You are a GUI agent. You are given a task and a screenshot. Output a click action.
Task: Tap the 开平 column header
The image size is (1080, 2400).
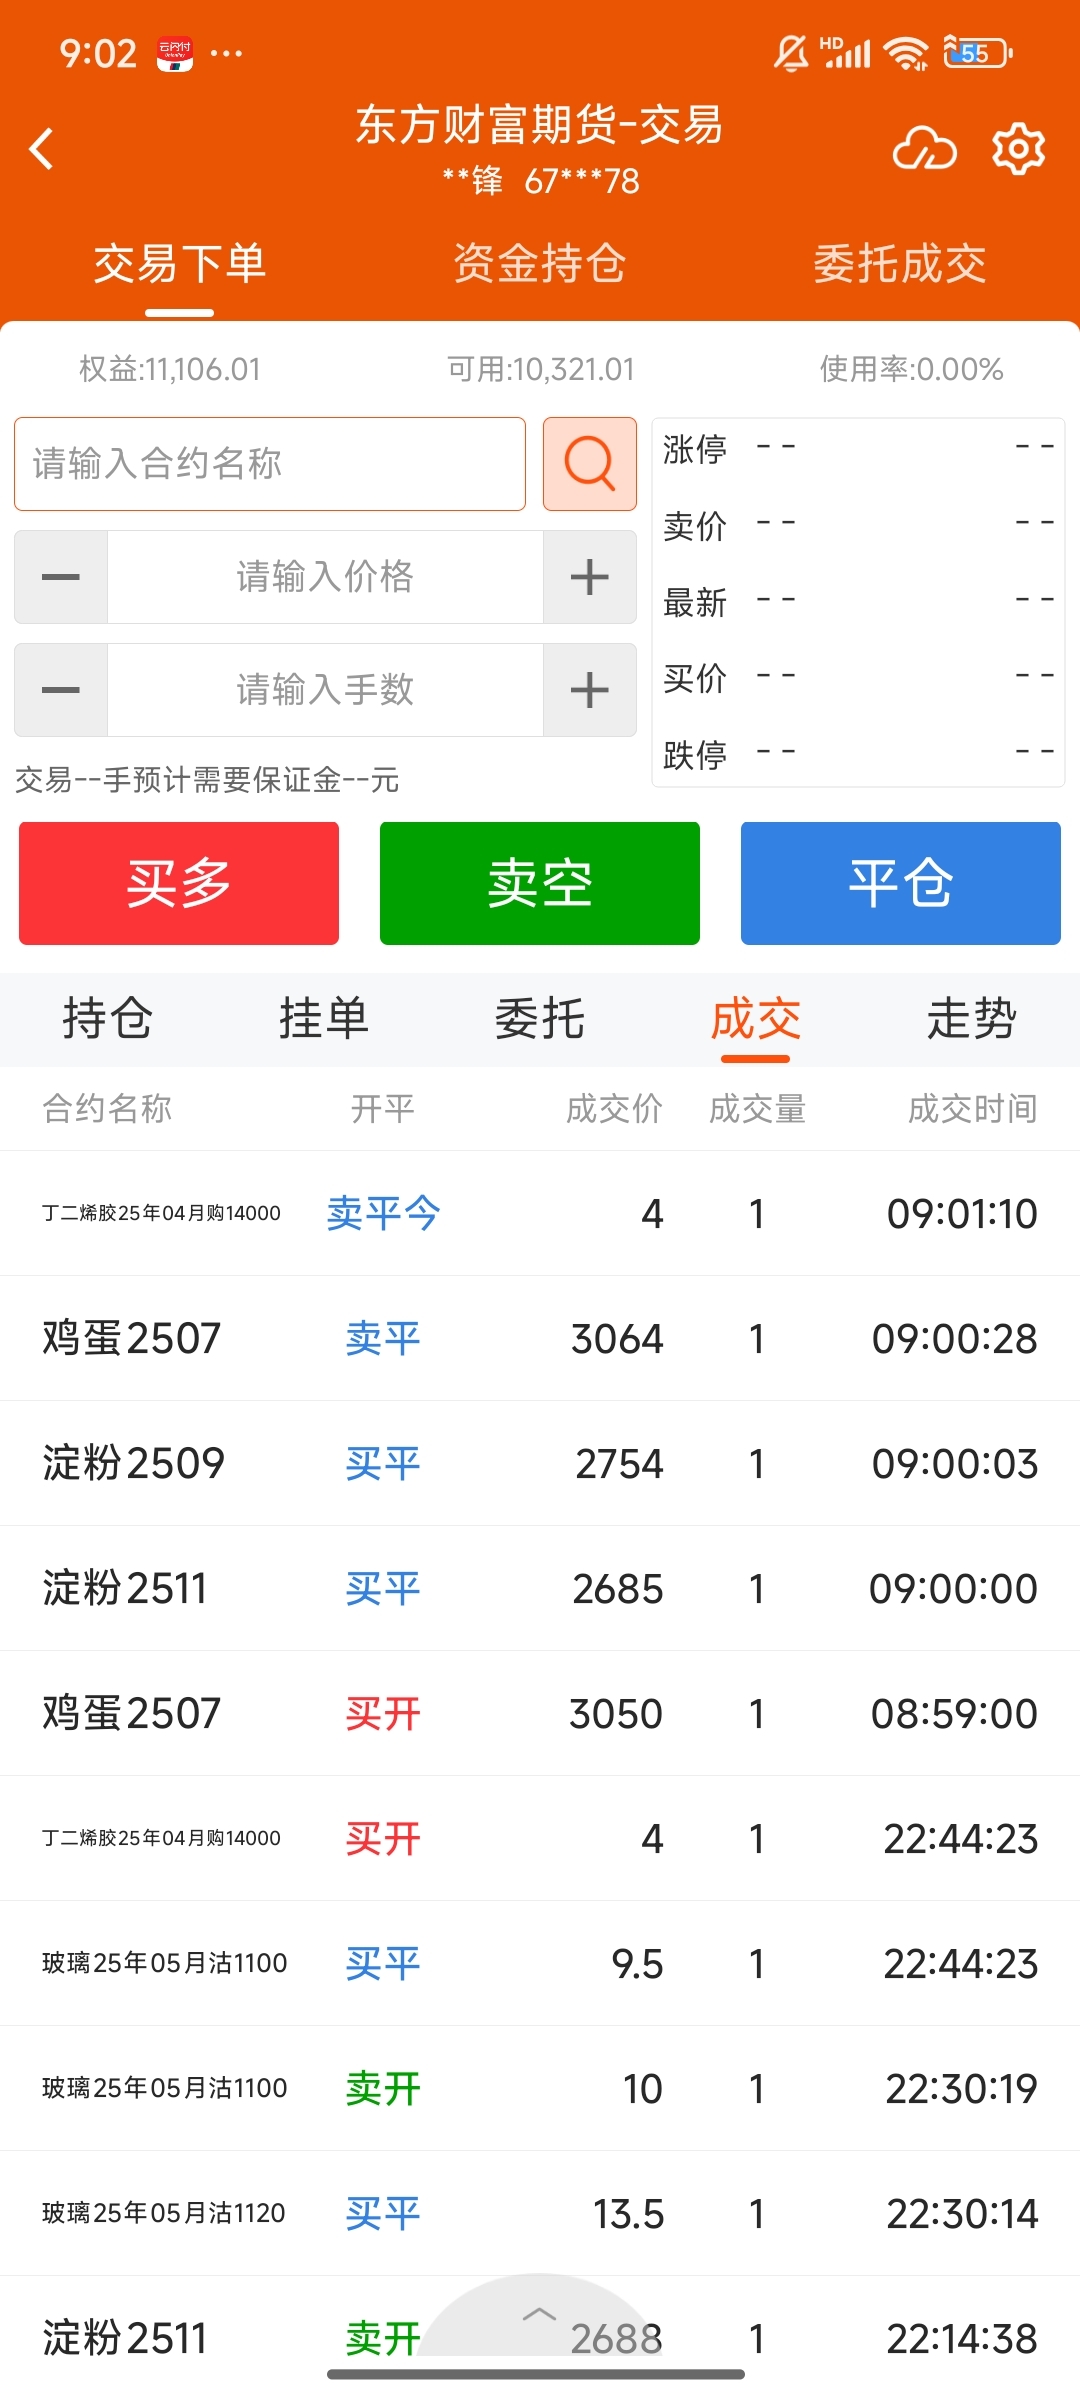[x=383, y=1108]
